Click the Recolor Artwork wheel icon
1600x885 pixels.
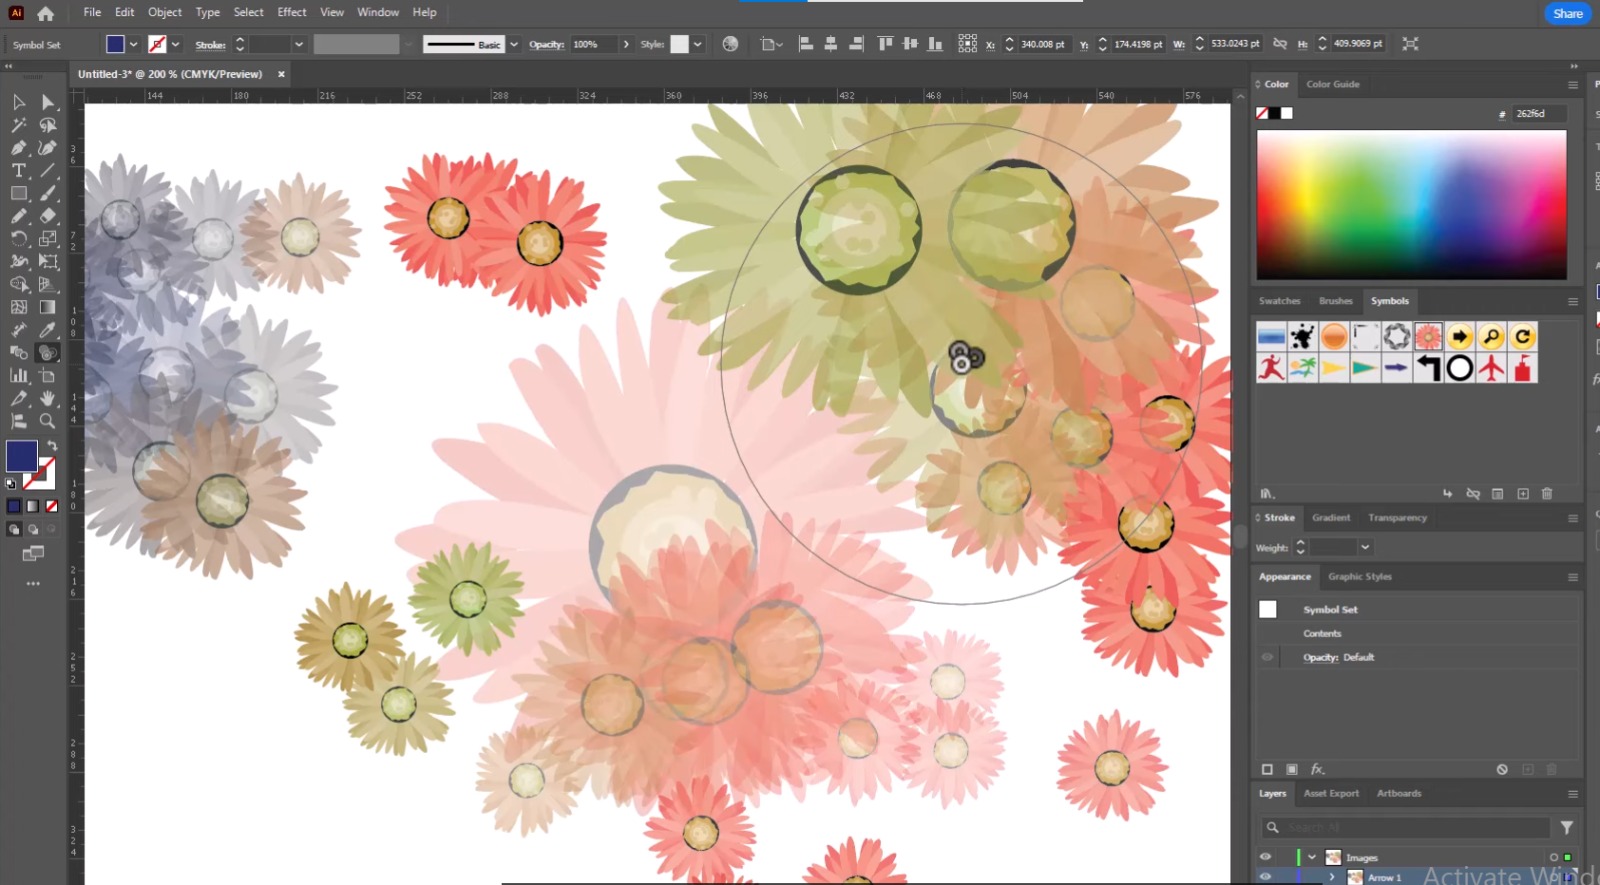pos(730,44)
